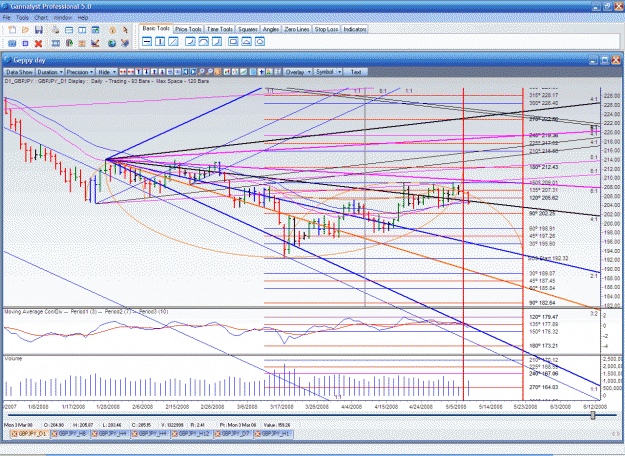Switch to the Price Tools tab
This screenshot has width=625, height=456.
pyautogui.click(x=188, y=29)
